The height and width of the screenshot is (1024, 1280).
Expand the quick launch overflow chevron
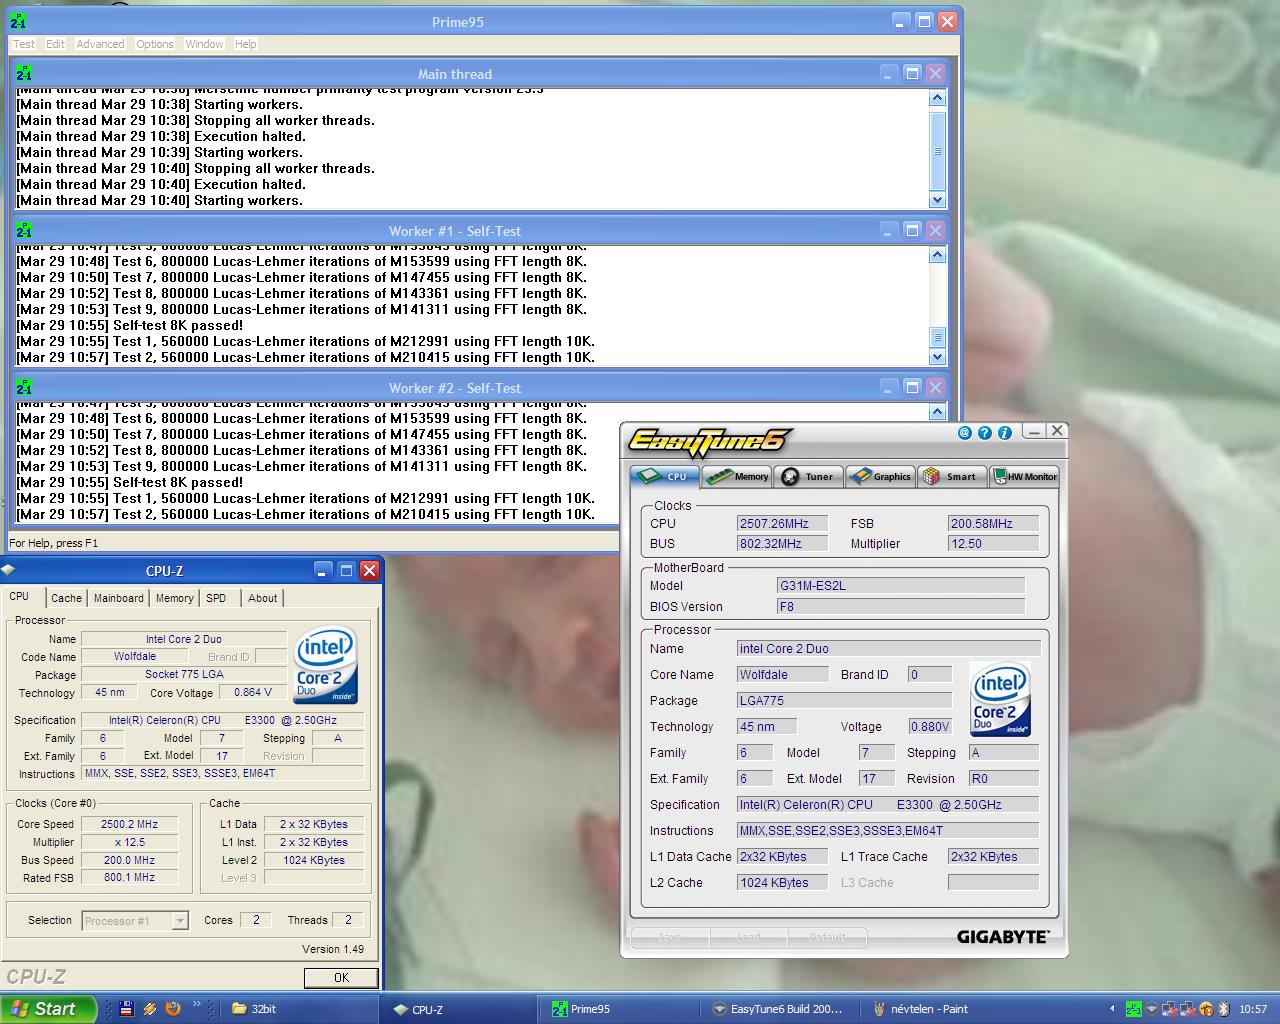[197, 1004]
